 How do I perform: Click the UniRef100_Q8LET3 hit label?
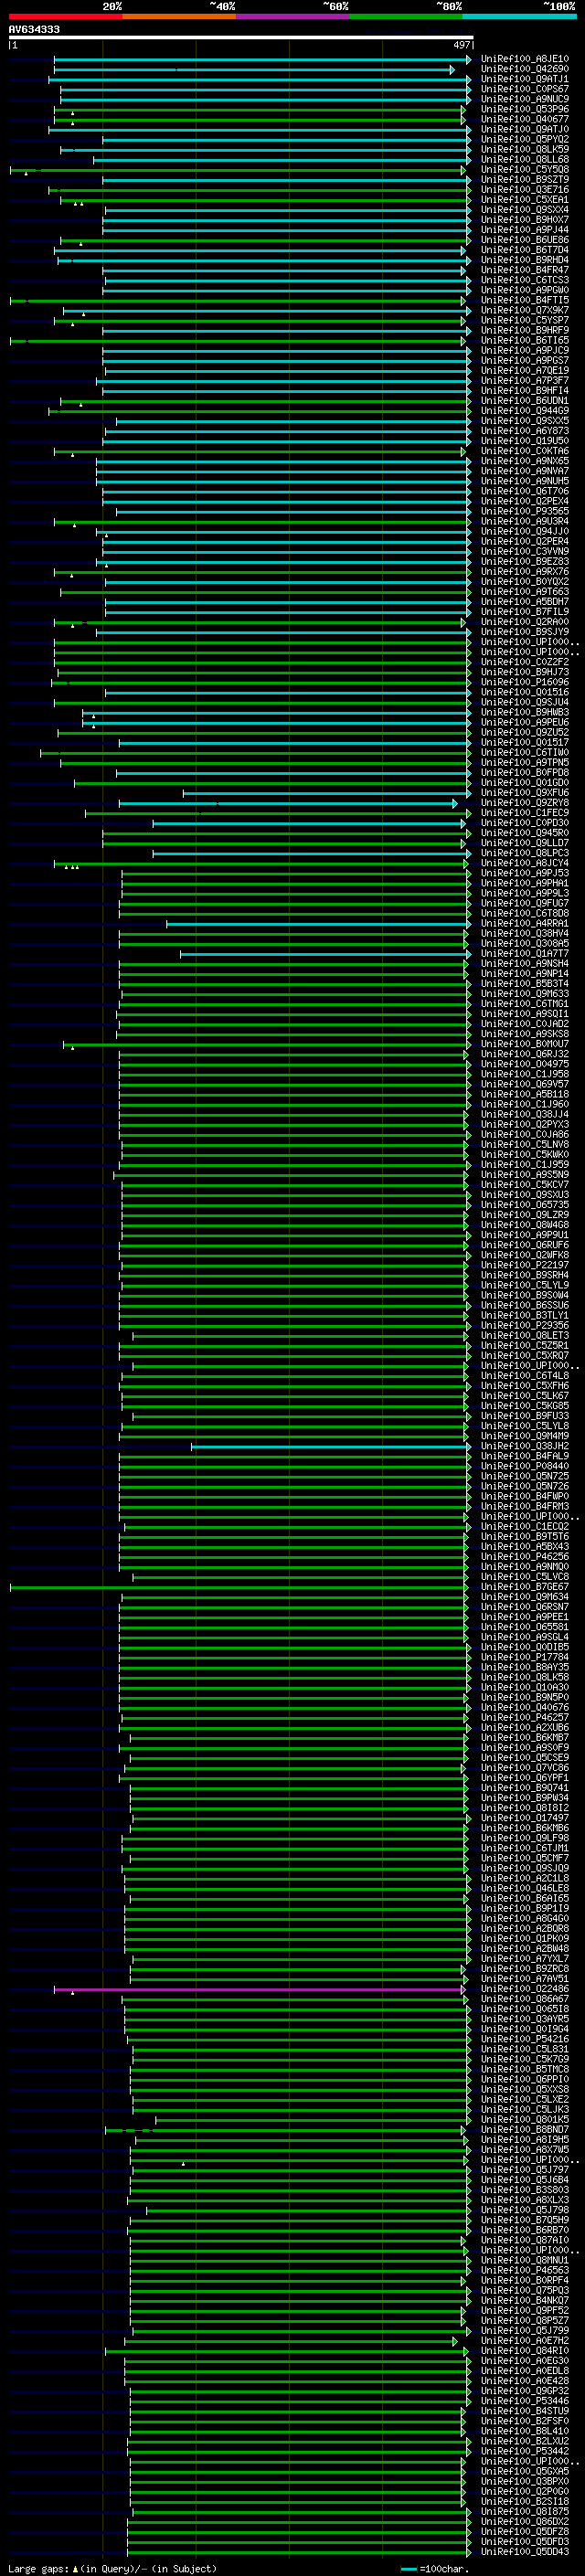point(525,1335)
